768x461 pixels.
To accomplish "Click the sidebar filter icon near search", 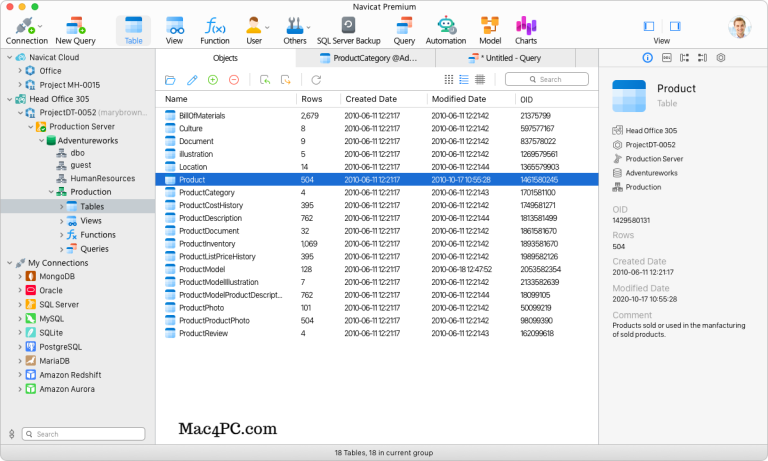I will 12,434.
